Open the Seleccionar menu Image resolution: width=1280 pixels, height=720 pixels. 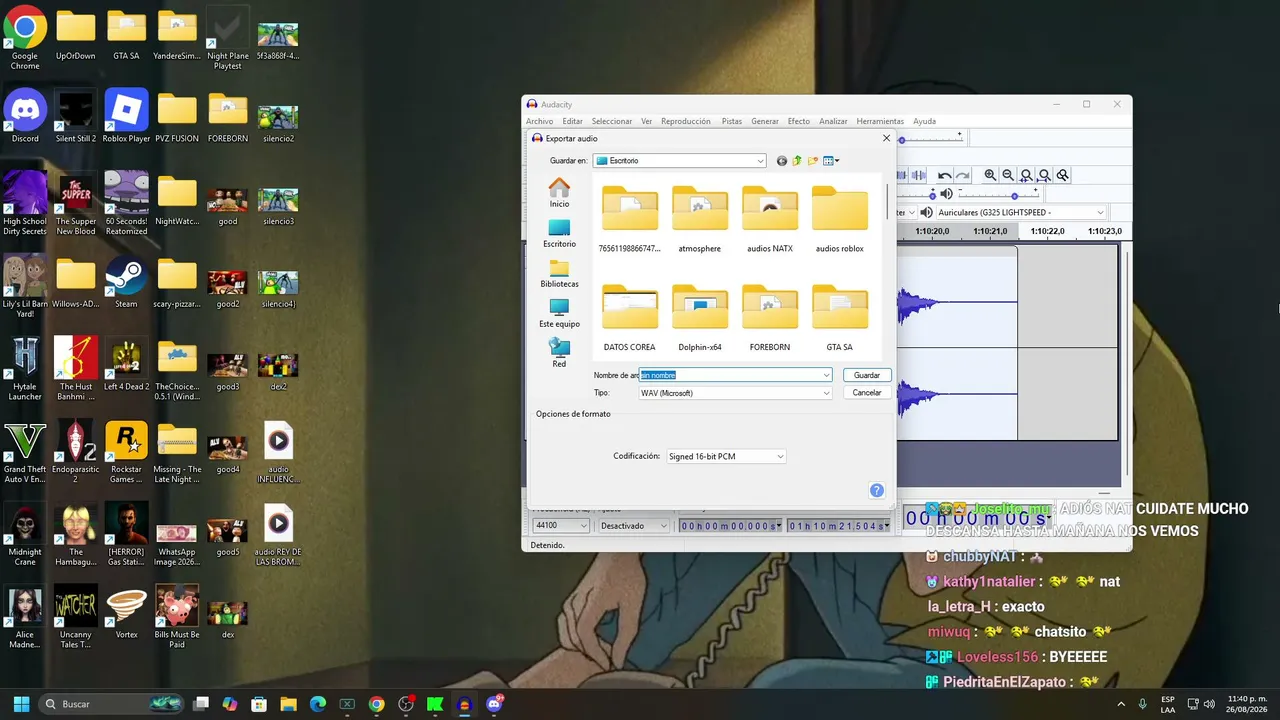[x=611, y=121]
